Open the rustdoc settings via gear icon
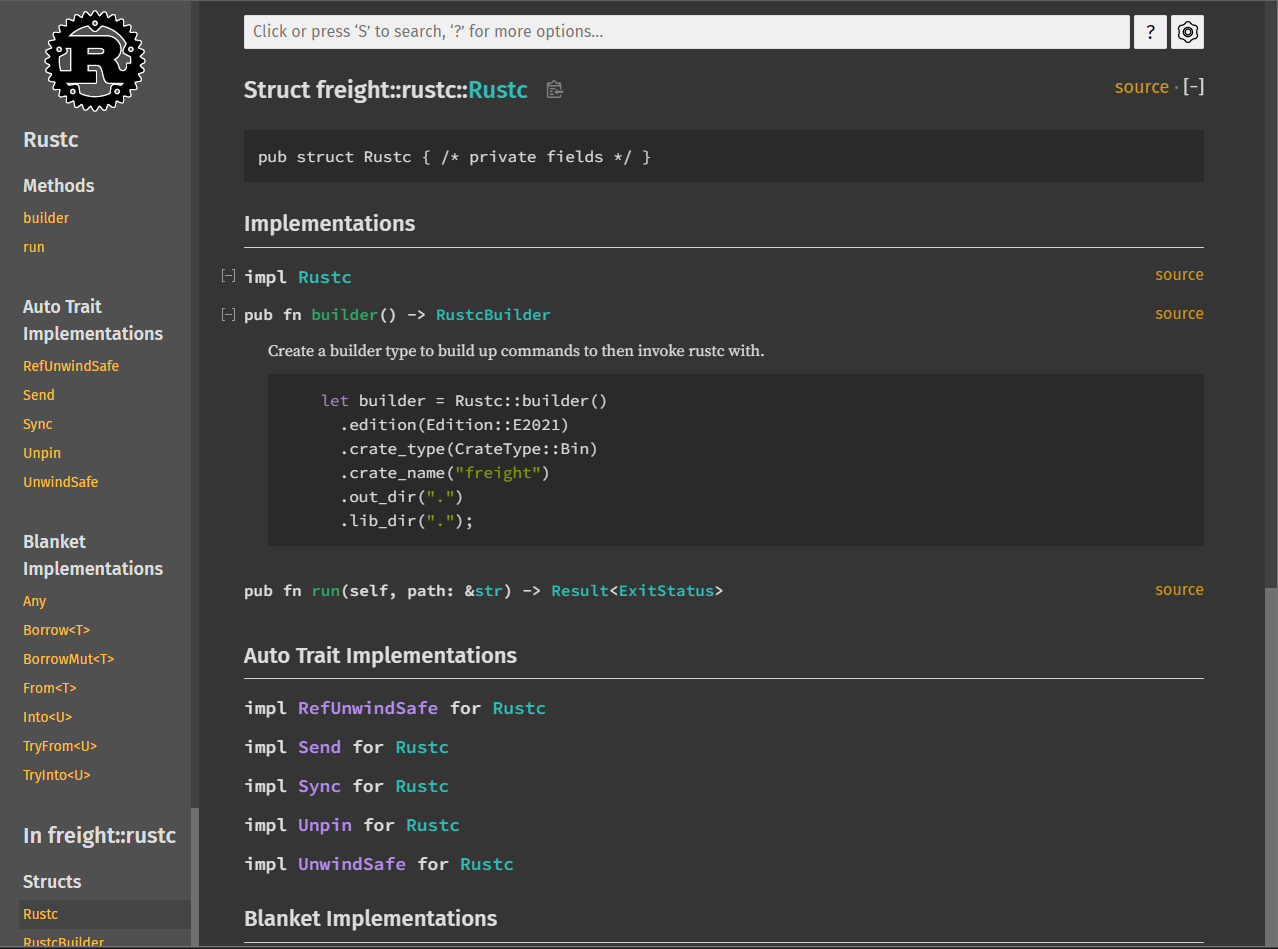Screen dimensions: 1278x949 coord(1186,31)
